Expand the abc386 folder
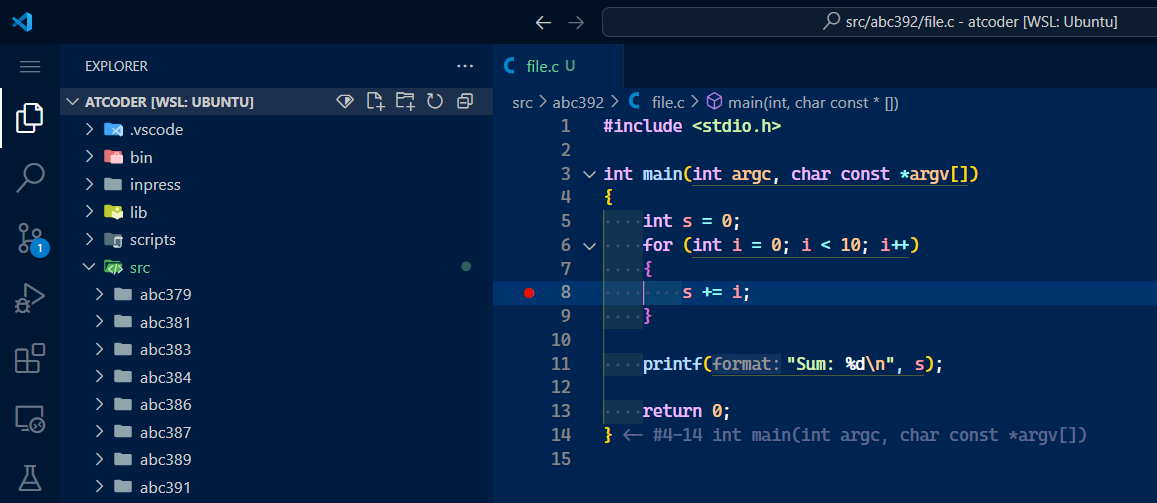 click(100, 405)
